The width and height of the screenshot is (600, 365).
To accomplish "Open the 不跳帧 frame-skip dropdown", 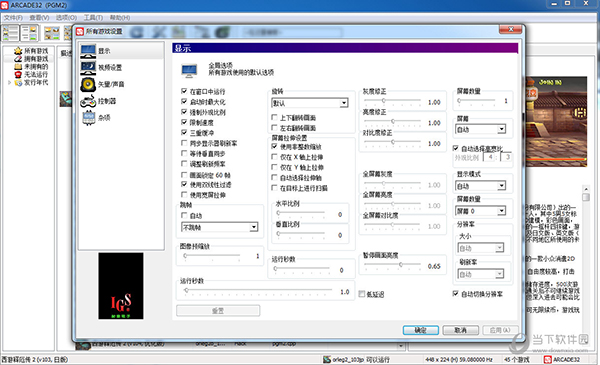I will 219,227.
